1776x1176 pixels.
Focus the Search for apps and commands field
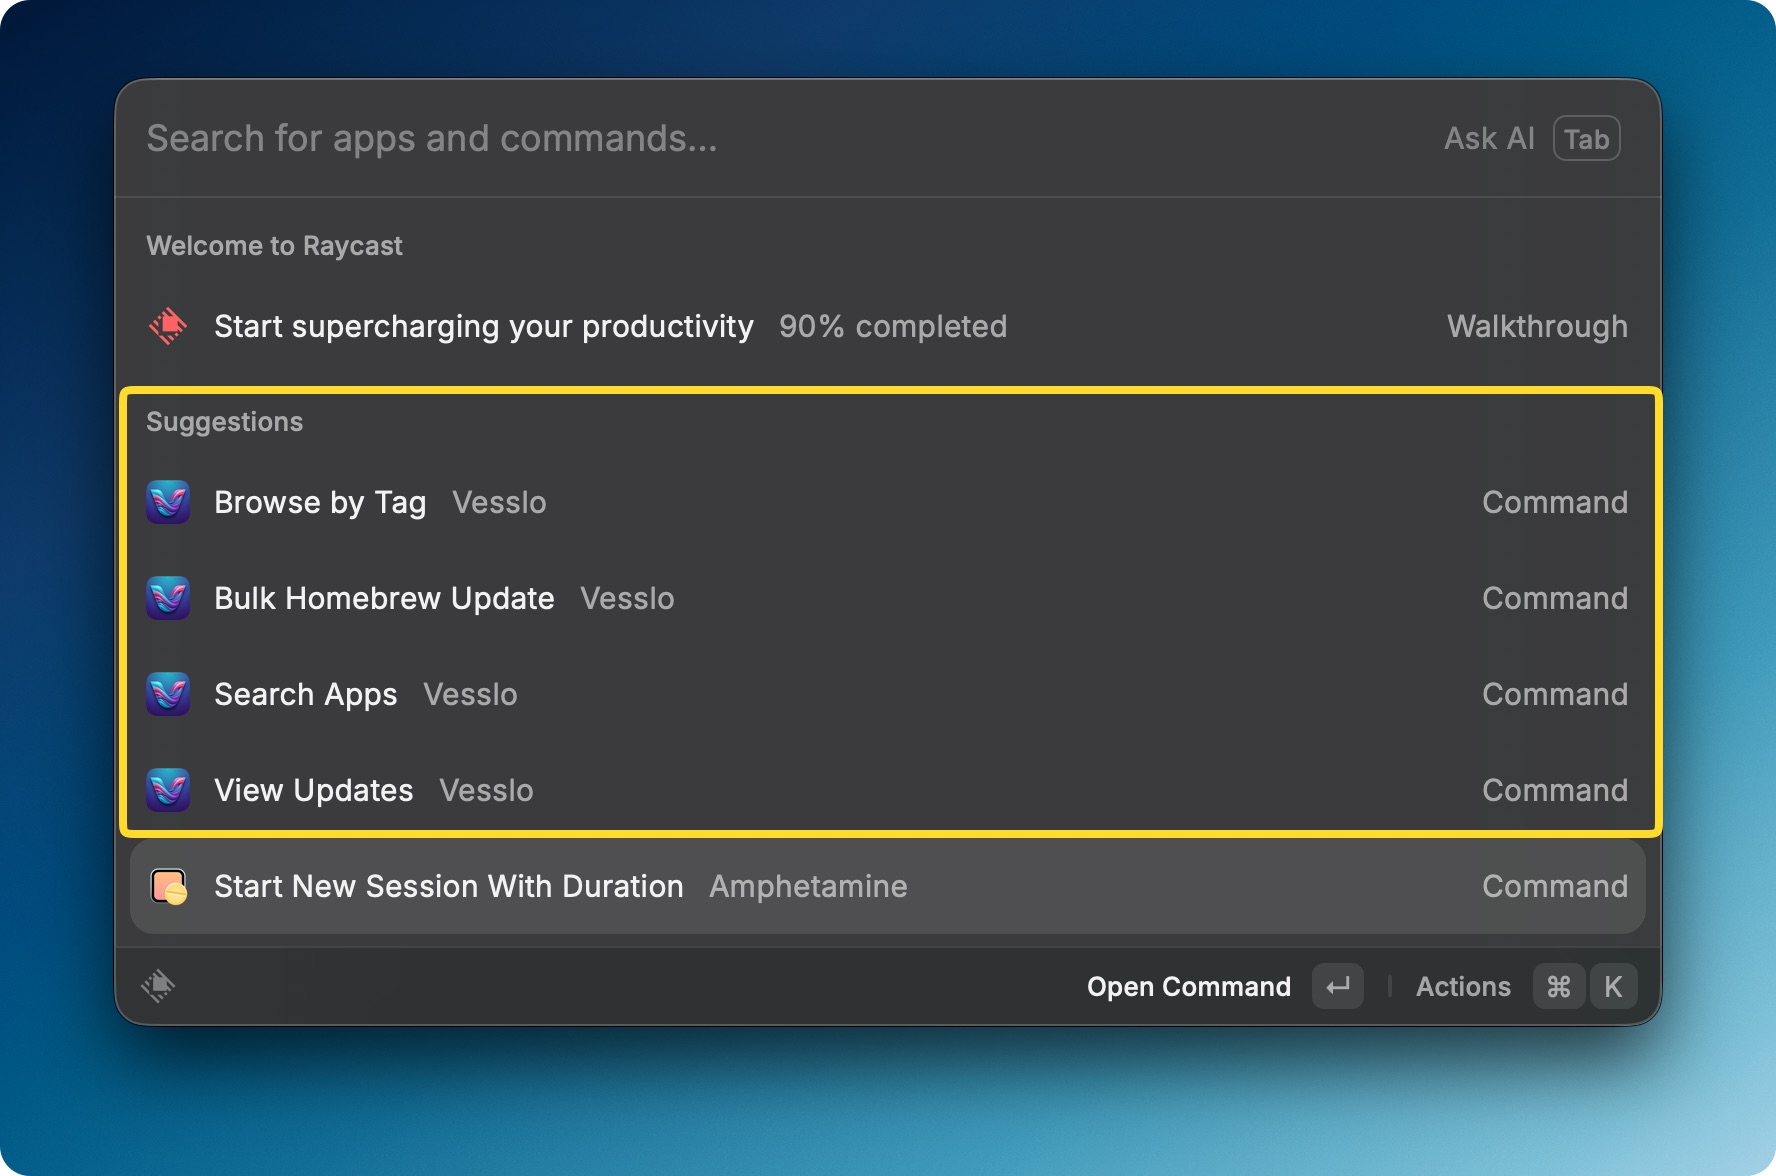pos(780,139)
